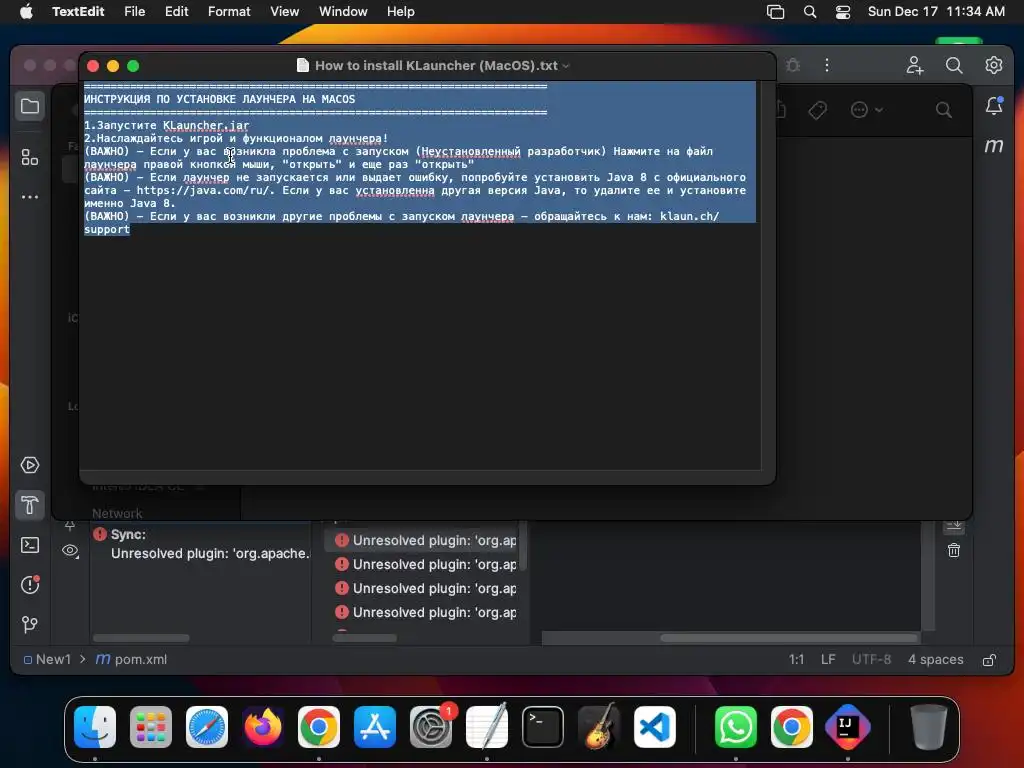Click Search Everywhere magnifier in IntelliJ toolbar

954,65
